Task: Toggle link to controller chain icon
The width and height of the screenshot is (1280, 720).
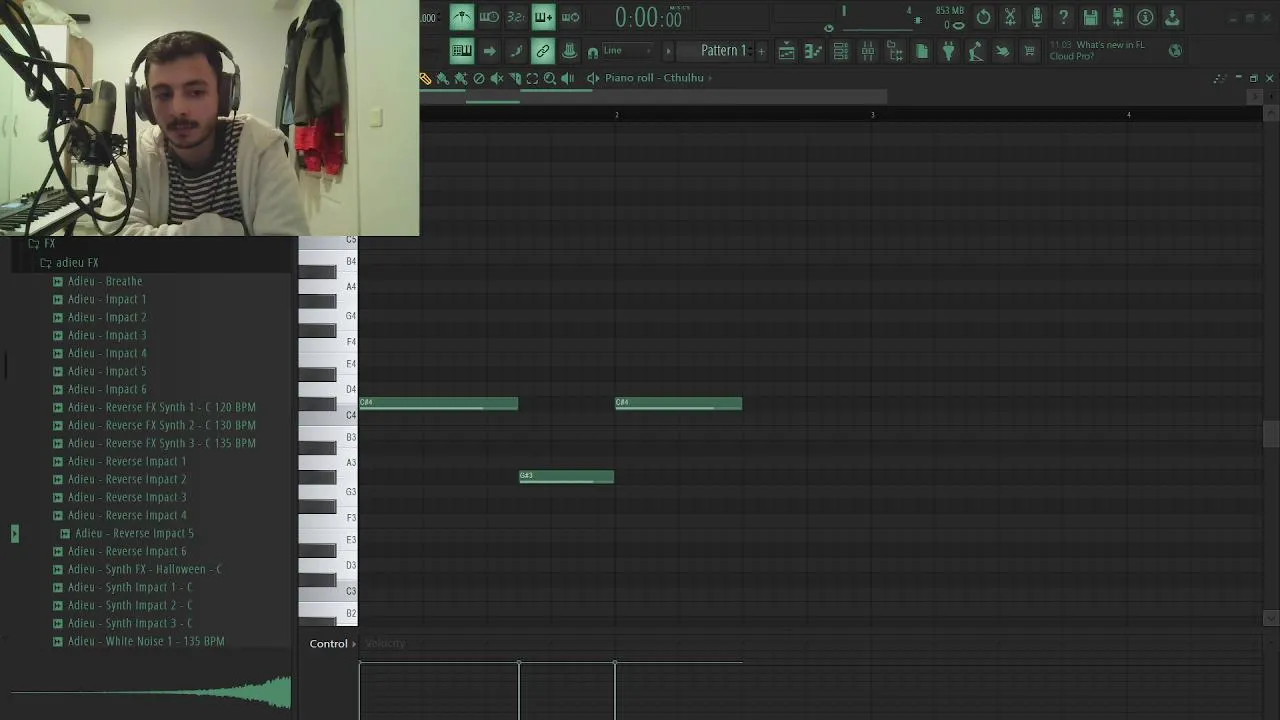Action: tap(542, 51)
